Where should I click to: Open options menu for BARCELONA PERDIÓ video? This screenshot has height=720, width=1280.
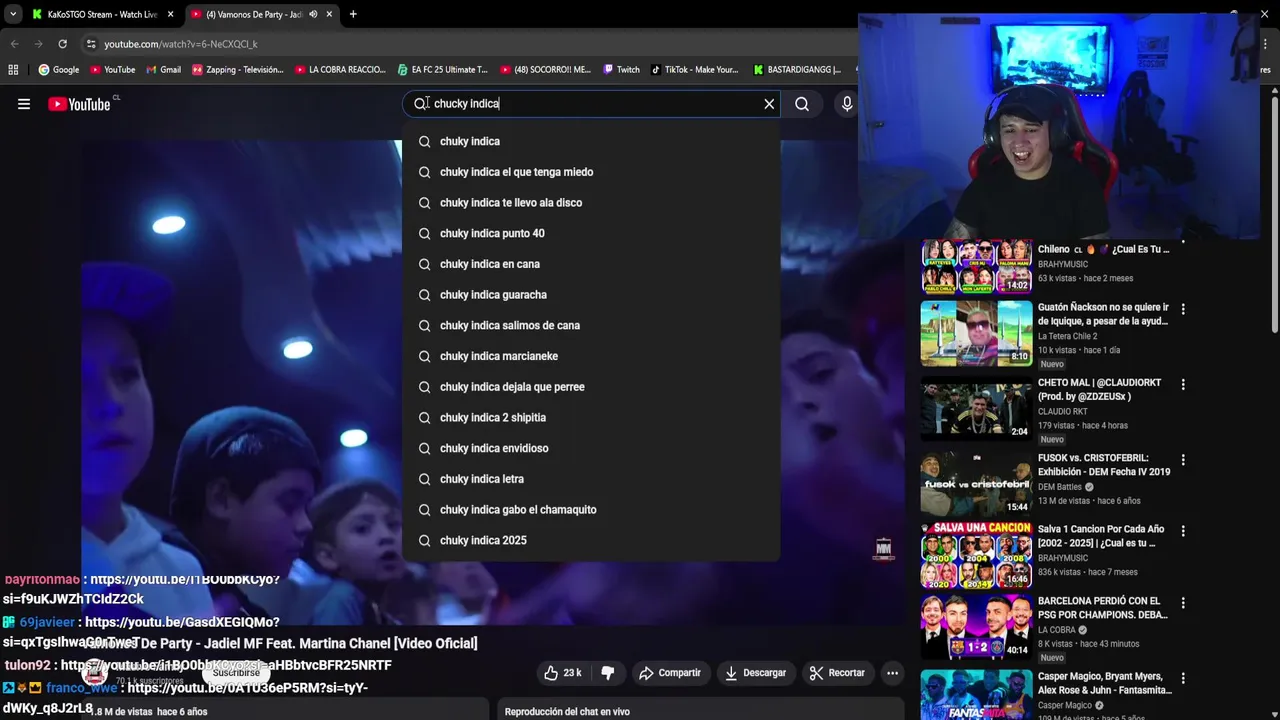pos(1183,603)
